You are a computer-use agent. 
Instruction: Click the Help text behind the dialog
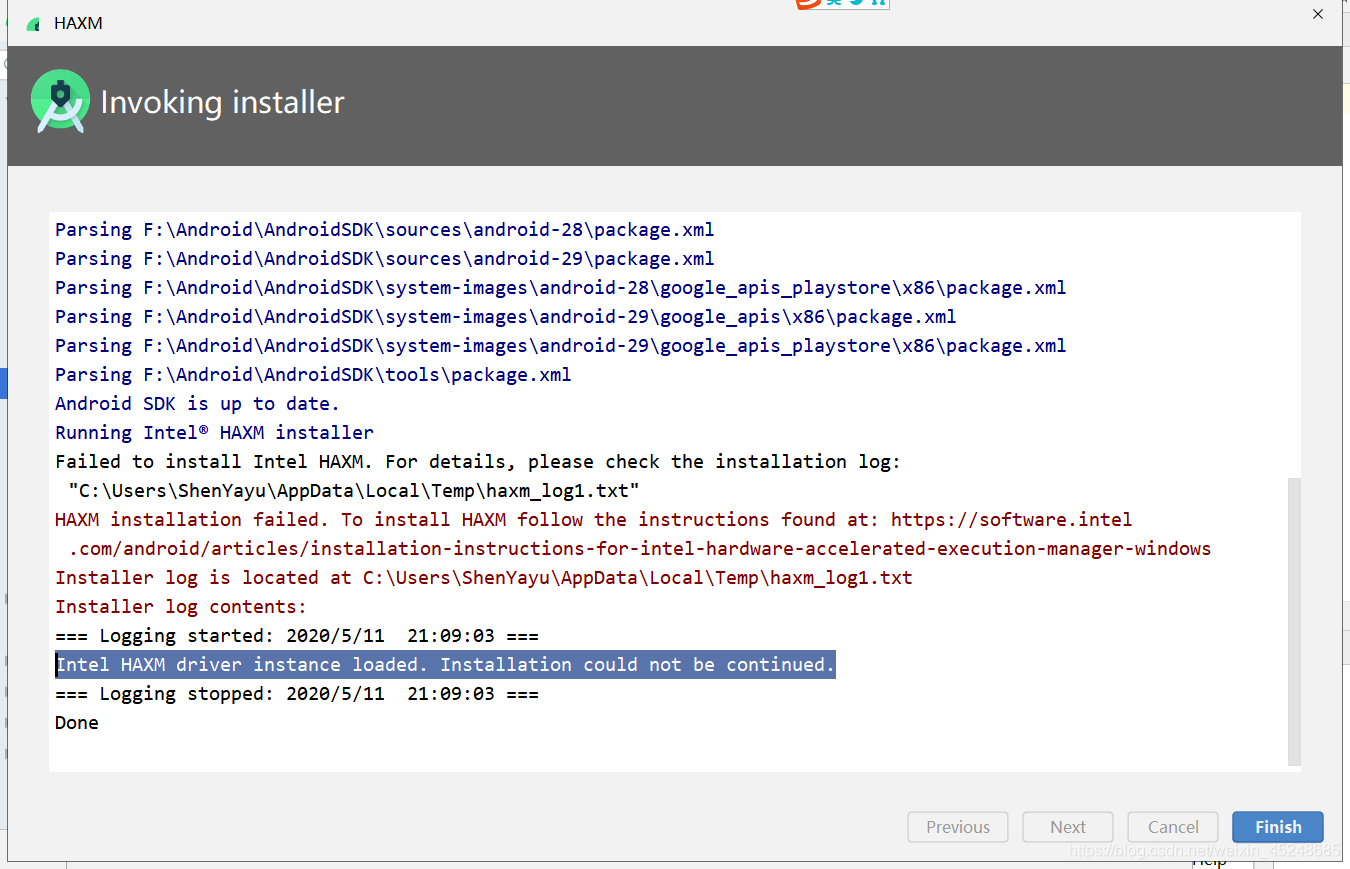tap(1209, 861)
